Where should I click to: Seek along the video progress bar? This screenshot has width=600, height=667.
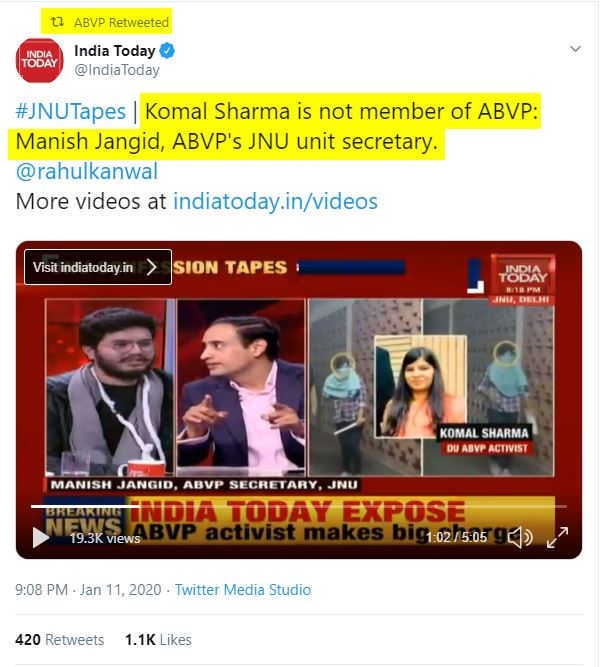299,506
